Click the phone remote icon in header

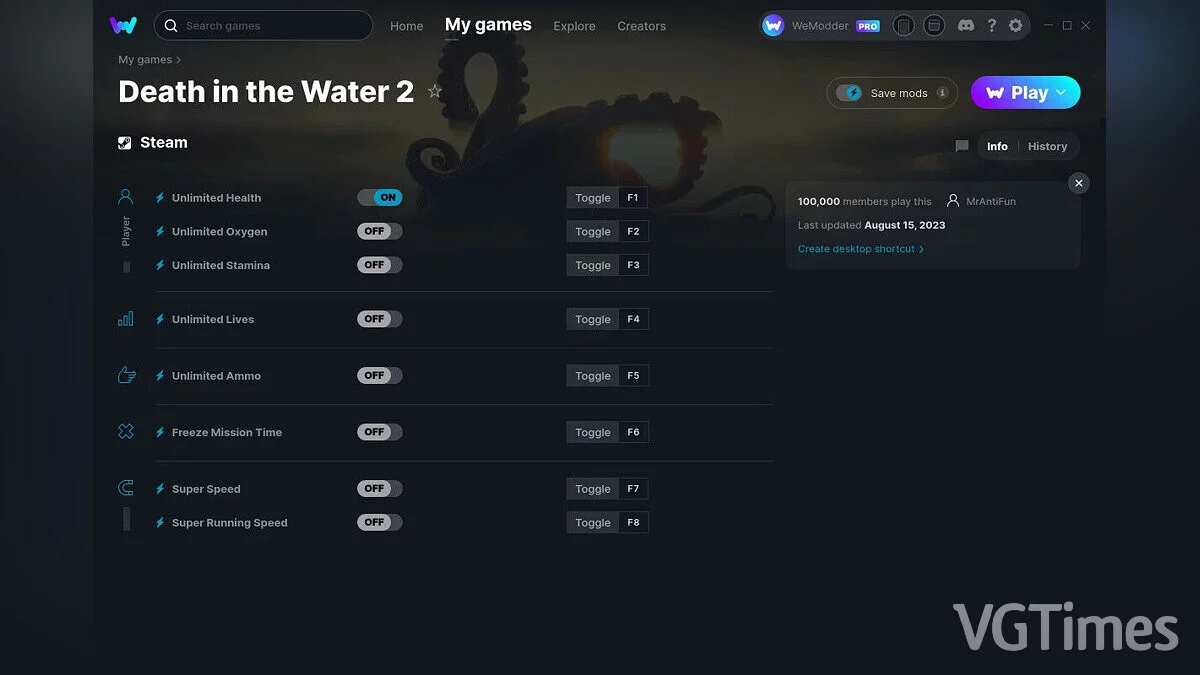point(903,26)
